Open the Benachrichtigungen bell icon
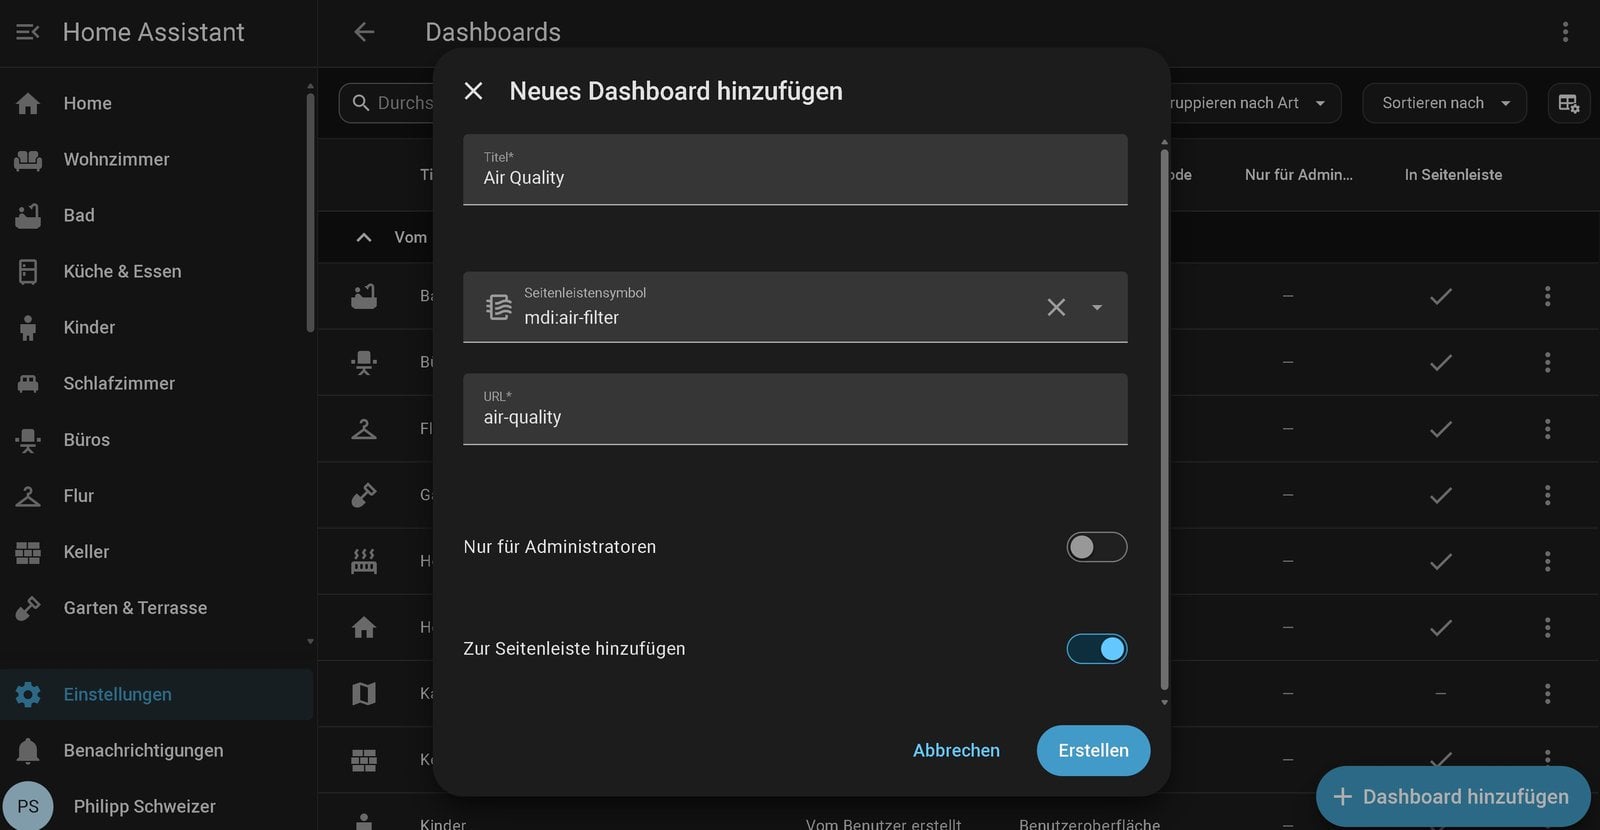This screenshot has width=1600, height=830. [28, 750]
